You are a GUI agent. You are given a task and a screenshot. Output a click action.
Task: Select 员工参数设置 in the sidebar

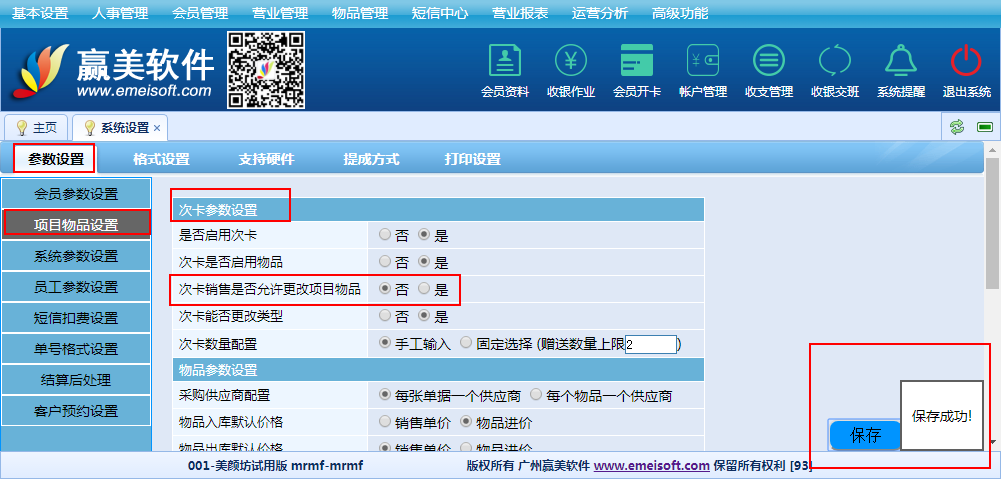(76, 287)
